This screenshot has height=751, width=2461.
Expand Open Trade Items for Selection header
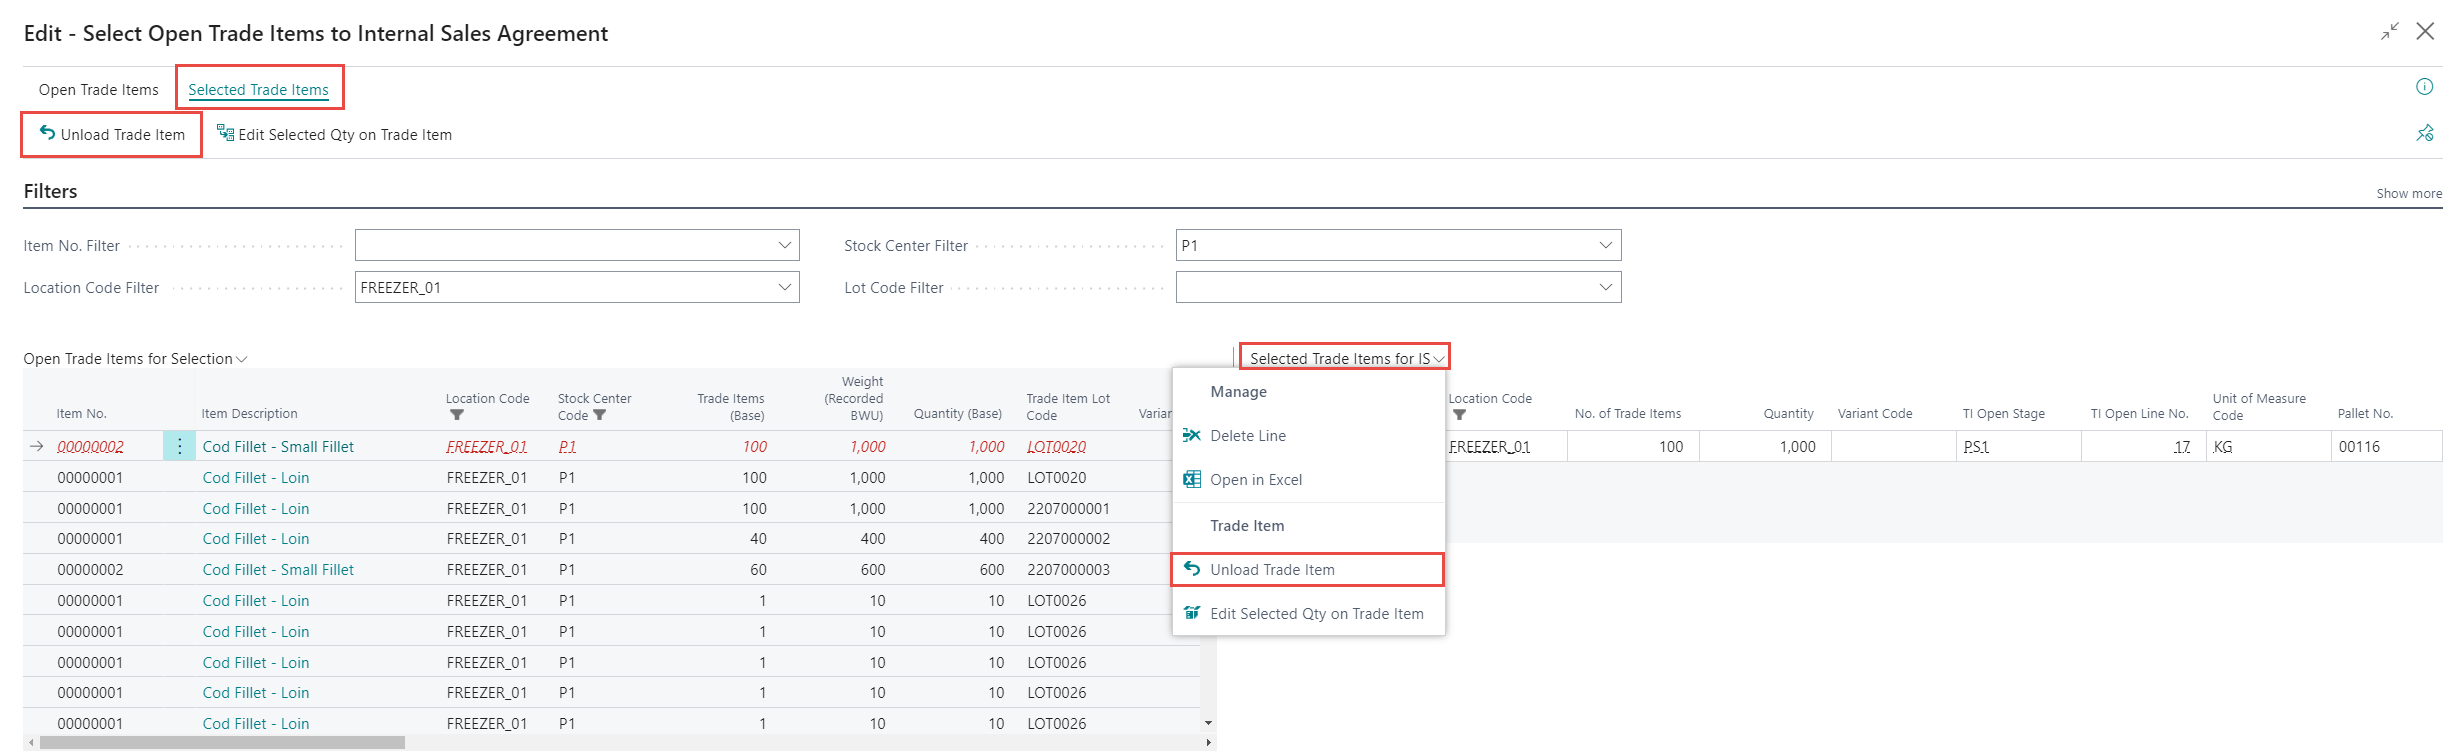pyautogui.click(x=135, y=359)
